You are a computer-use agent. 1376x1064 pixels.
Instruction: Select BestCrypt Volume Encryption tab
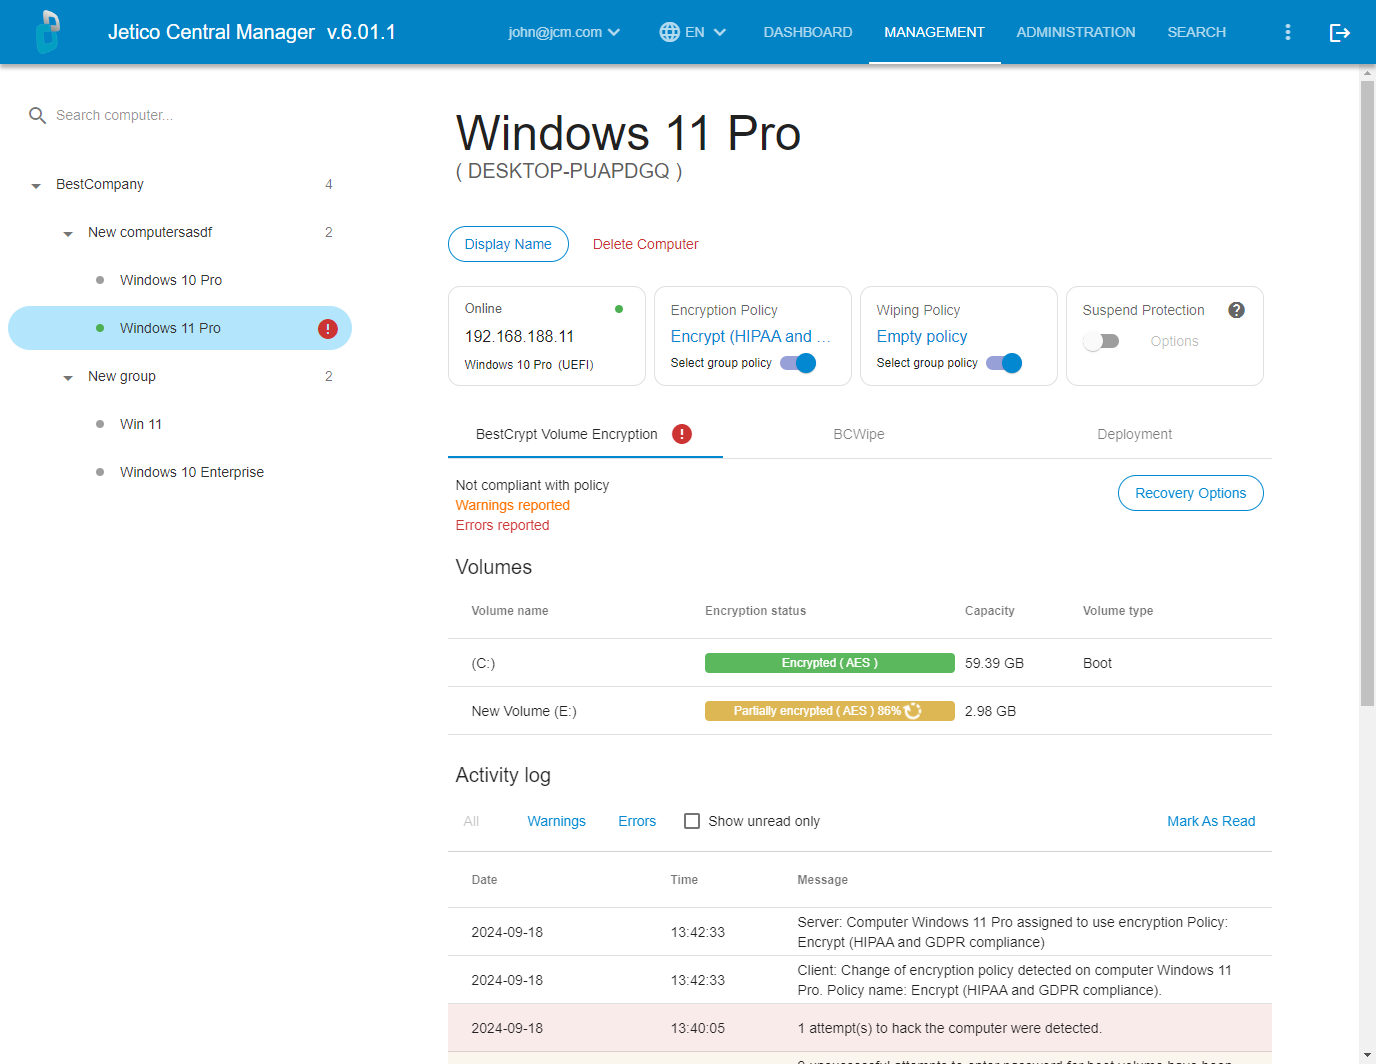(585, 434)
